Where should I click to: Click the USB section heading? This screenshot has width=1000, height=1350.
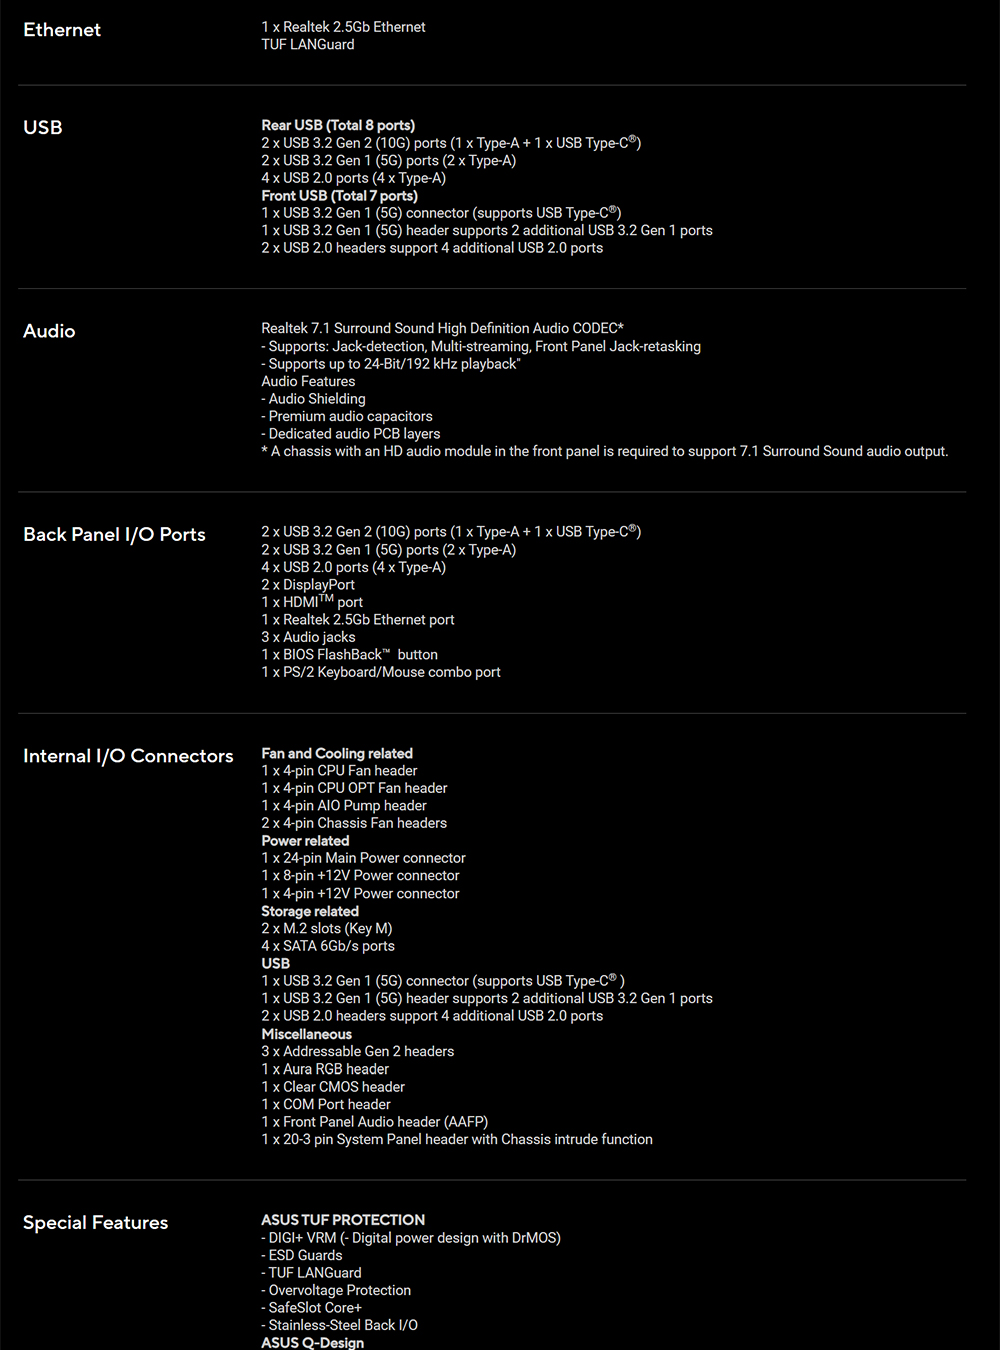pyautogui.click(x=43, y=128)
